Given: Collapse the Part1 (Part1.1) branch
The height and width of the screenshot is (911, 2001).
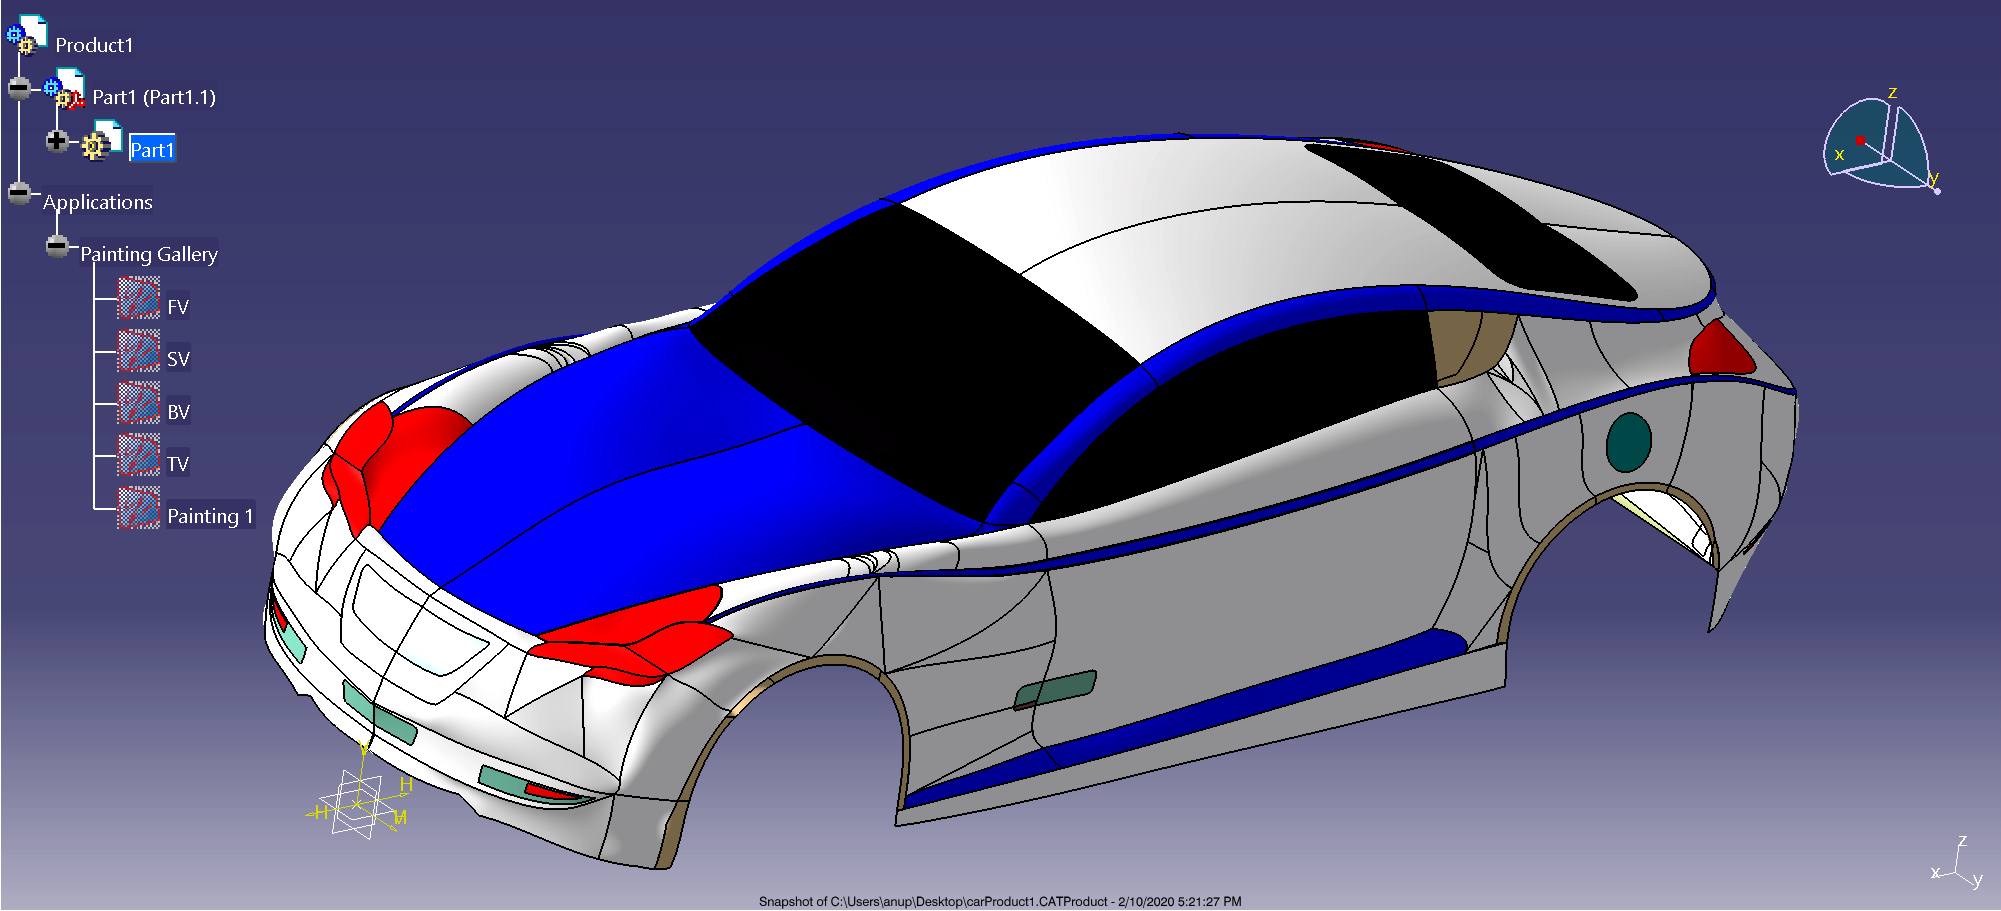Looking at the screenshot, I should [19, 88].
